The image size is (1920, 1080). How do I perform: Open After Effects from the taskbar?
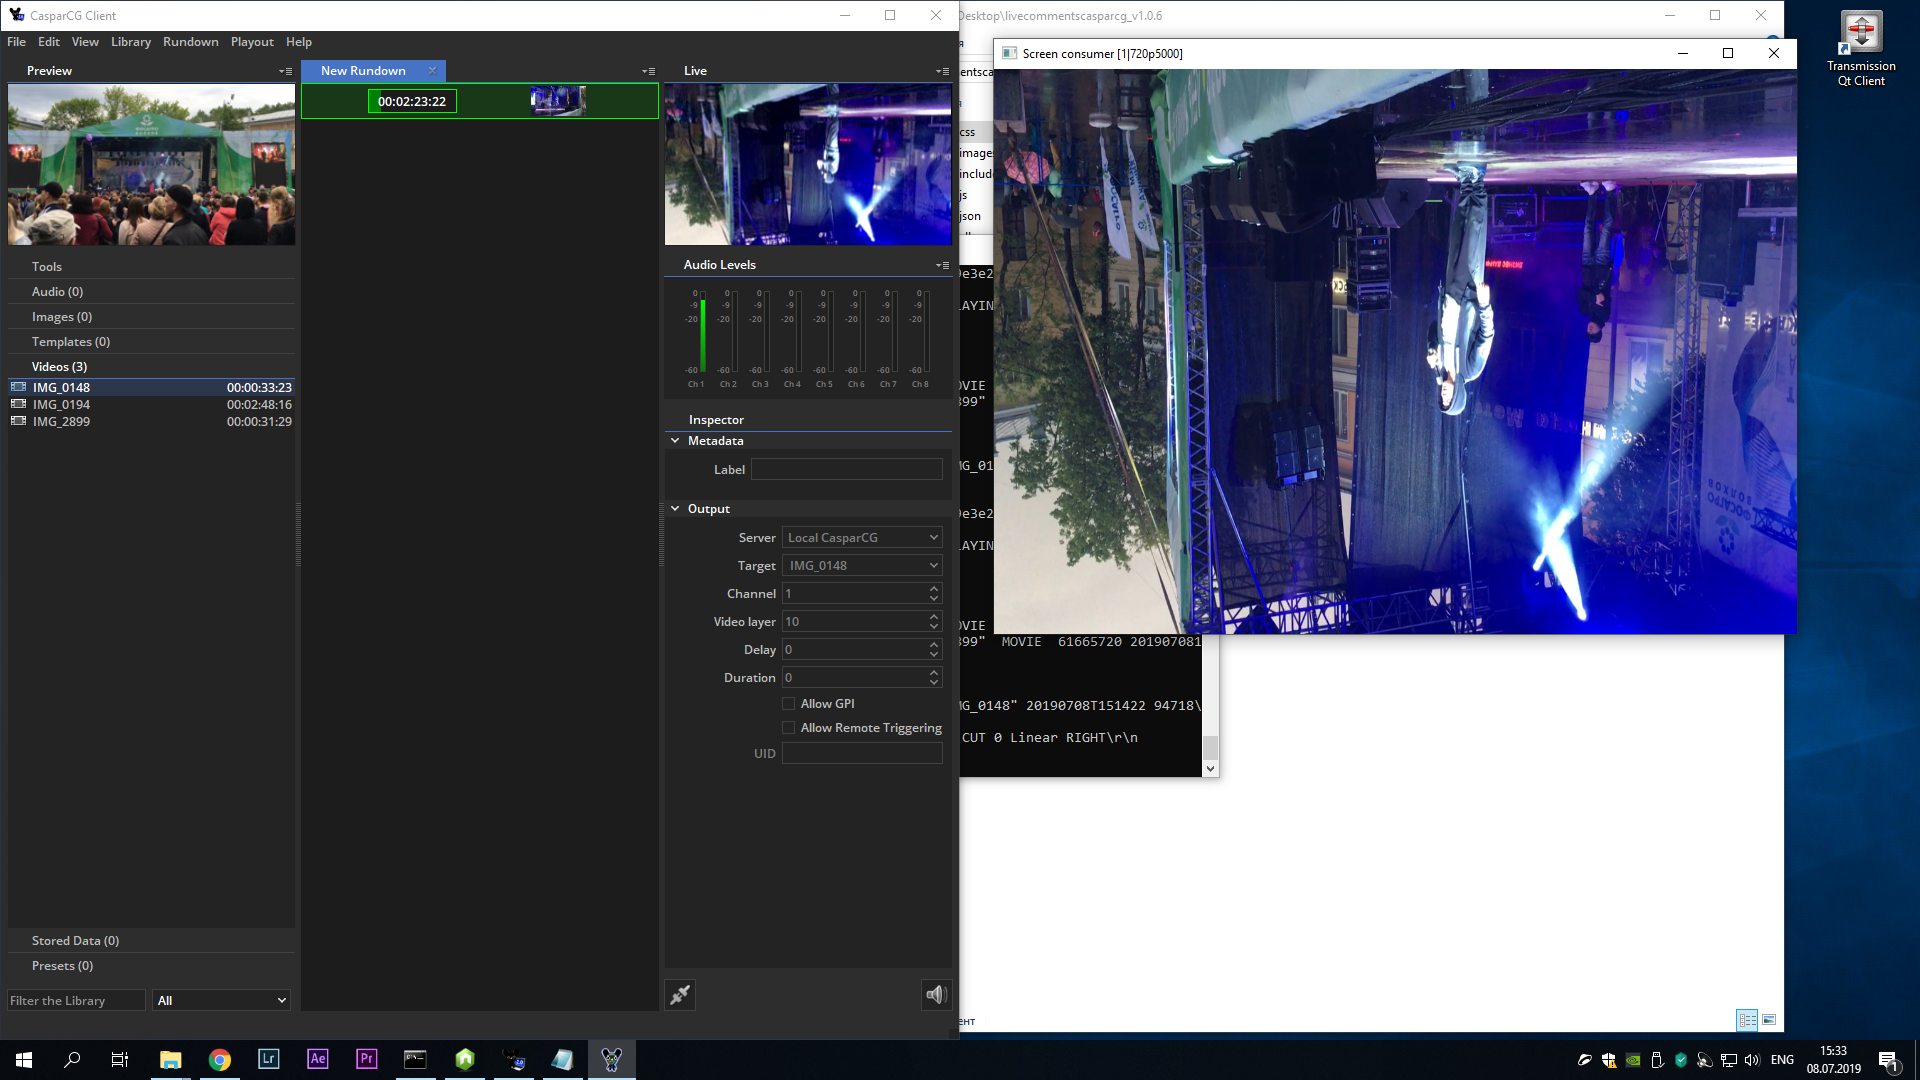tap(317, 1059)
